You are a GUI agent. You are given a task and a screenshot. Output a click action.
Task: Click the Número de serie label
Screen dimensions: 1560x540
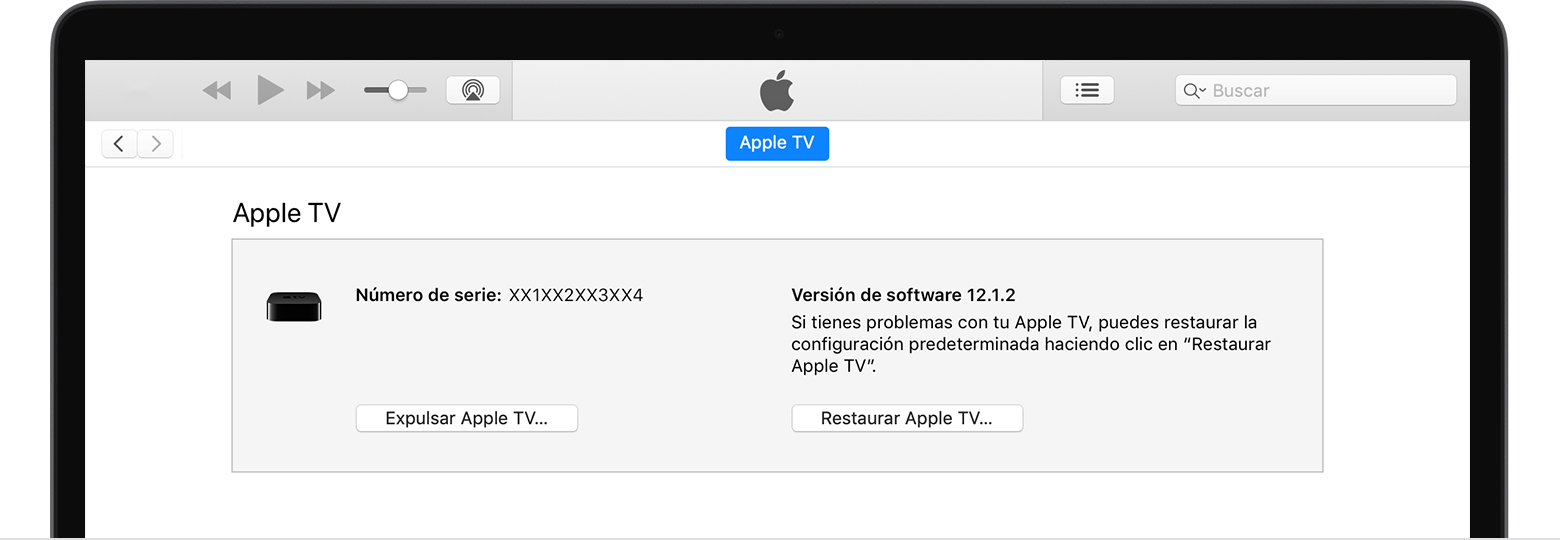[428, 296]
